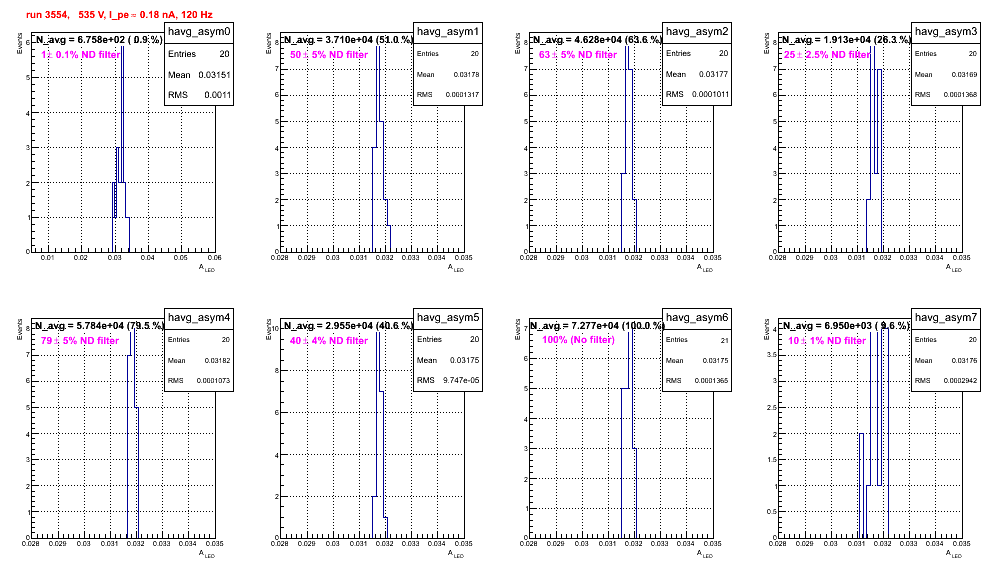Image resolution: width=996 pixels, height=572 pixels.
Task: Select the havg_asym1 stats box title
Action: (448, 31)
